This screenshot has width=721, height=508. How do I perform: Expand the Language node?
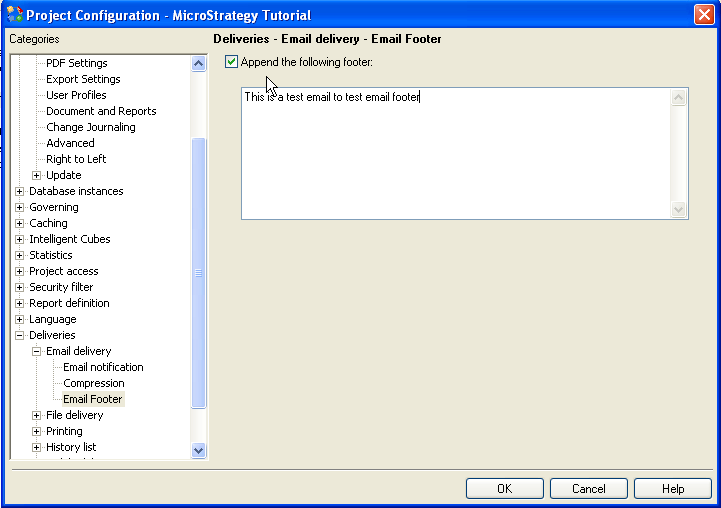[x=19, y=319]
